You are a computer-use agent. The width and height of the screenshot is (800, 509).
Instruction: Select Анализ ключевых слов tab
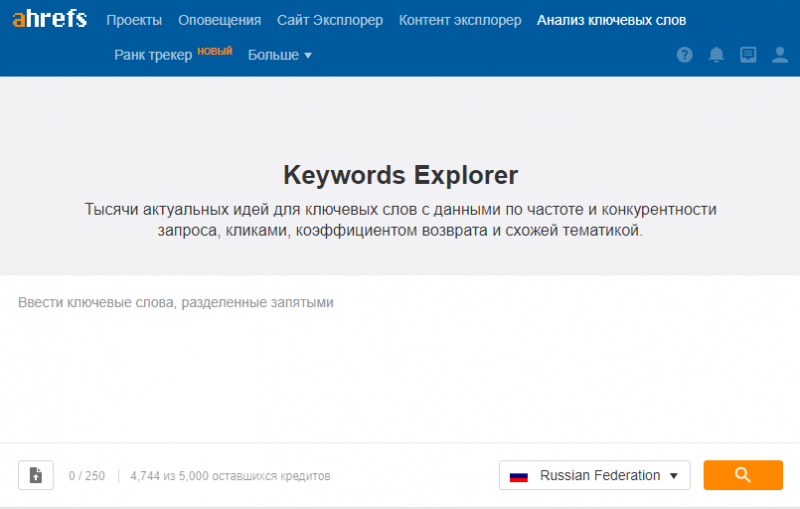pos(611,20)
